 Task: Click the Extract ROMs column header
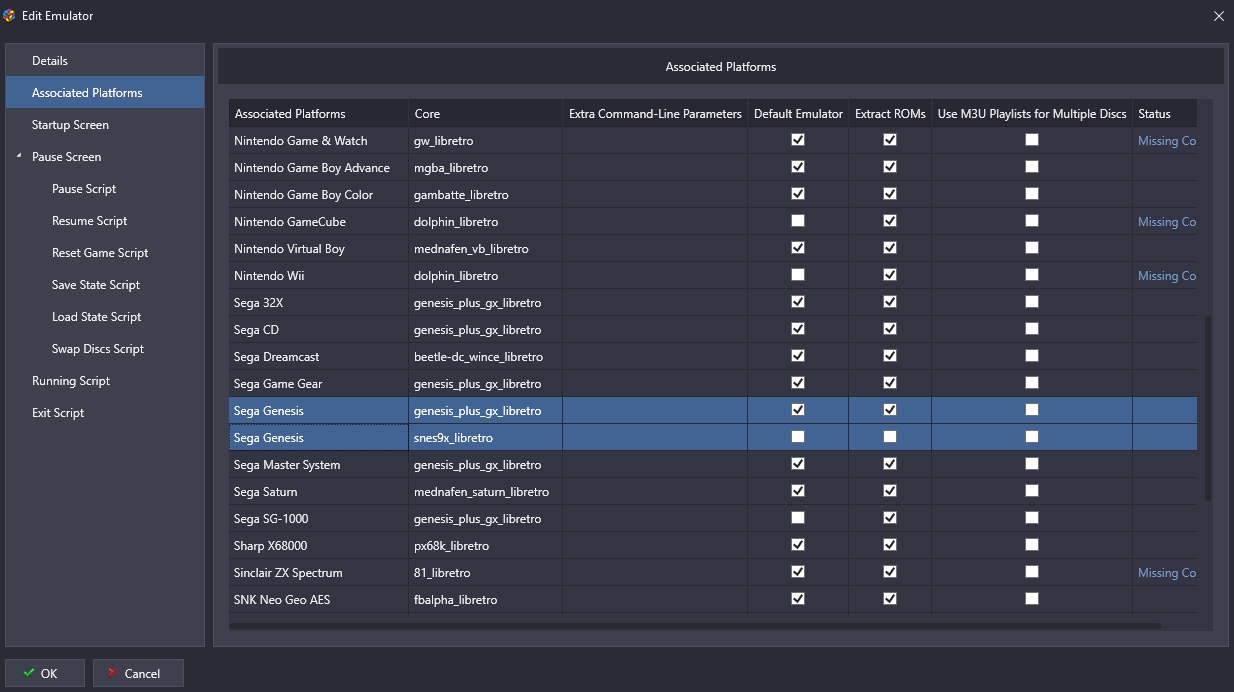click(890, 113)
